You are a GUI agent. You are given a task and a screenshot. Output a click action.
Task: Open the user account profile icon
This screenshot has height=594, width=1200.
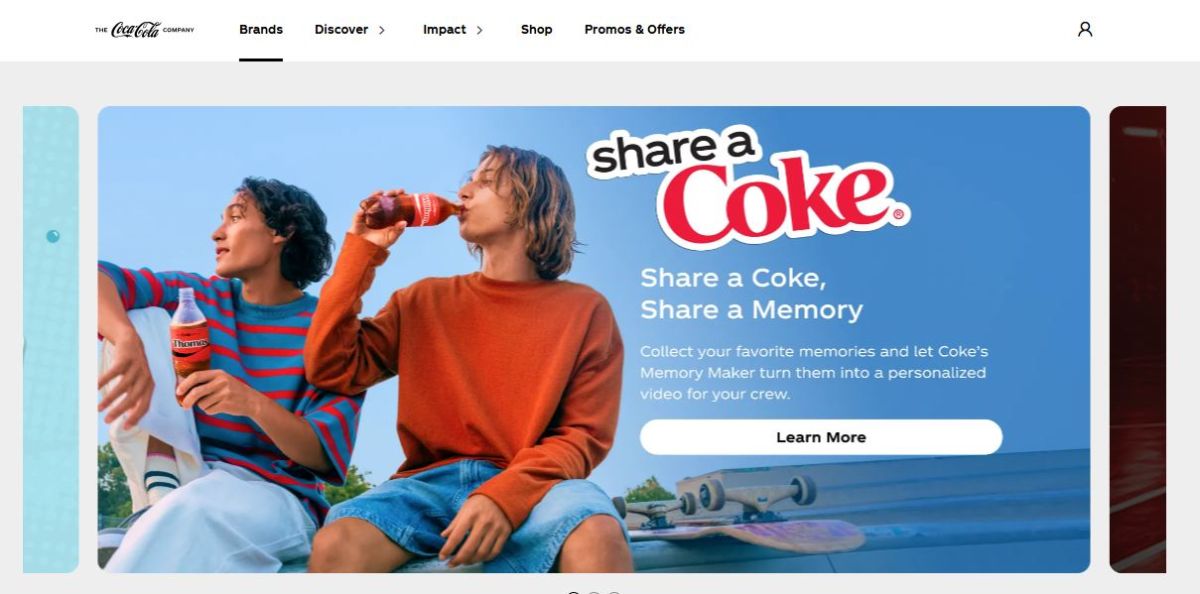(x=1085, y=29)
